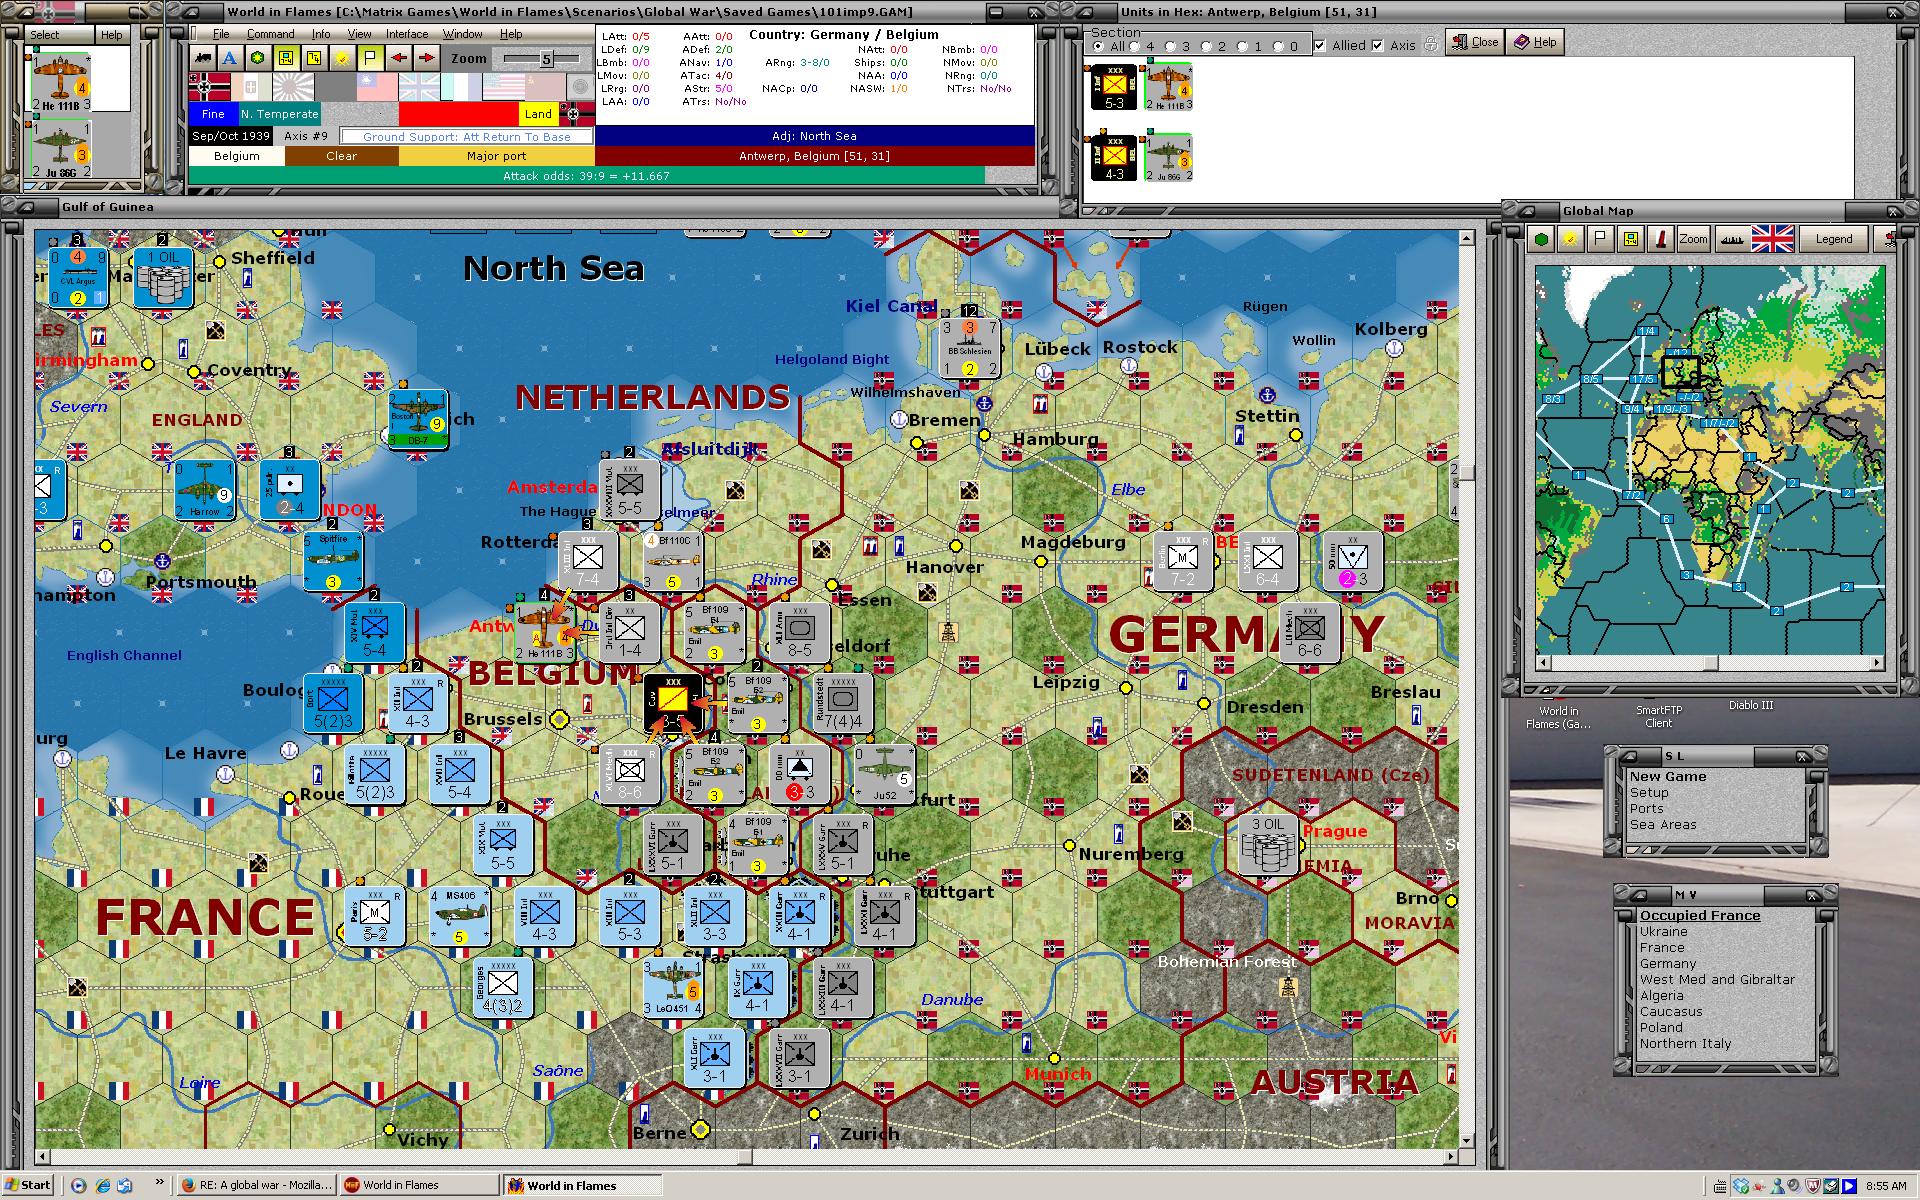Viewport: 1920px width, 1200px height.
Task: Open the Interface menu
Action: tap(407, 34)
